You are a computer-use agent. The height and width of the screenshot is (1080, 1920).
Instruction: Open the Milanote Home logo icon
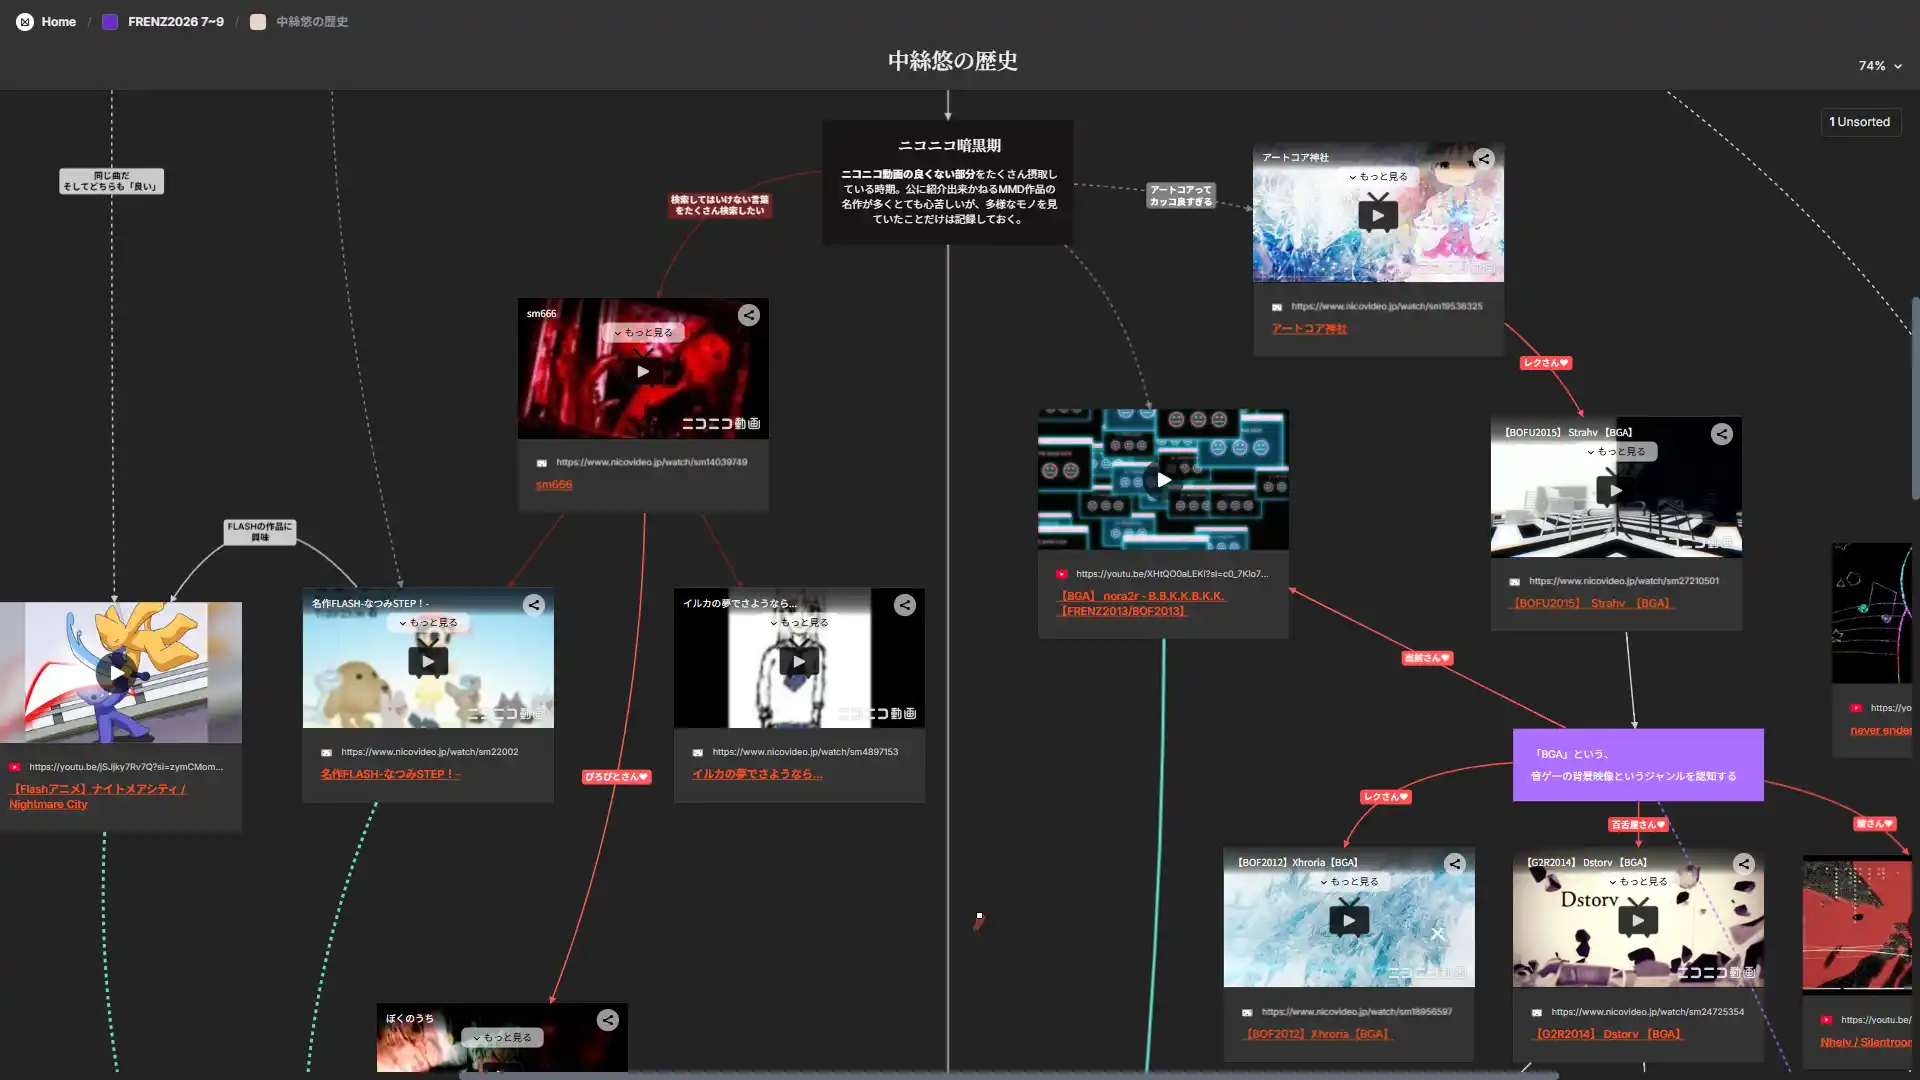[25, 21]
